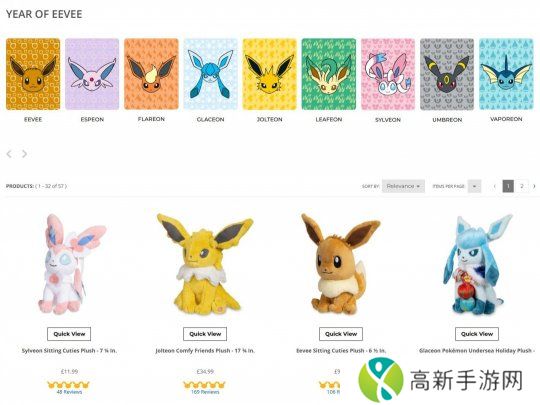Open the Sort By Relevance dropdown
The width and height of the screenshot is (540, 405).
pos(403,186)
